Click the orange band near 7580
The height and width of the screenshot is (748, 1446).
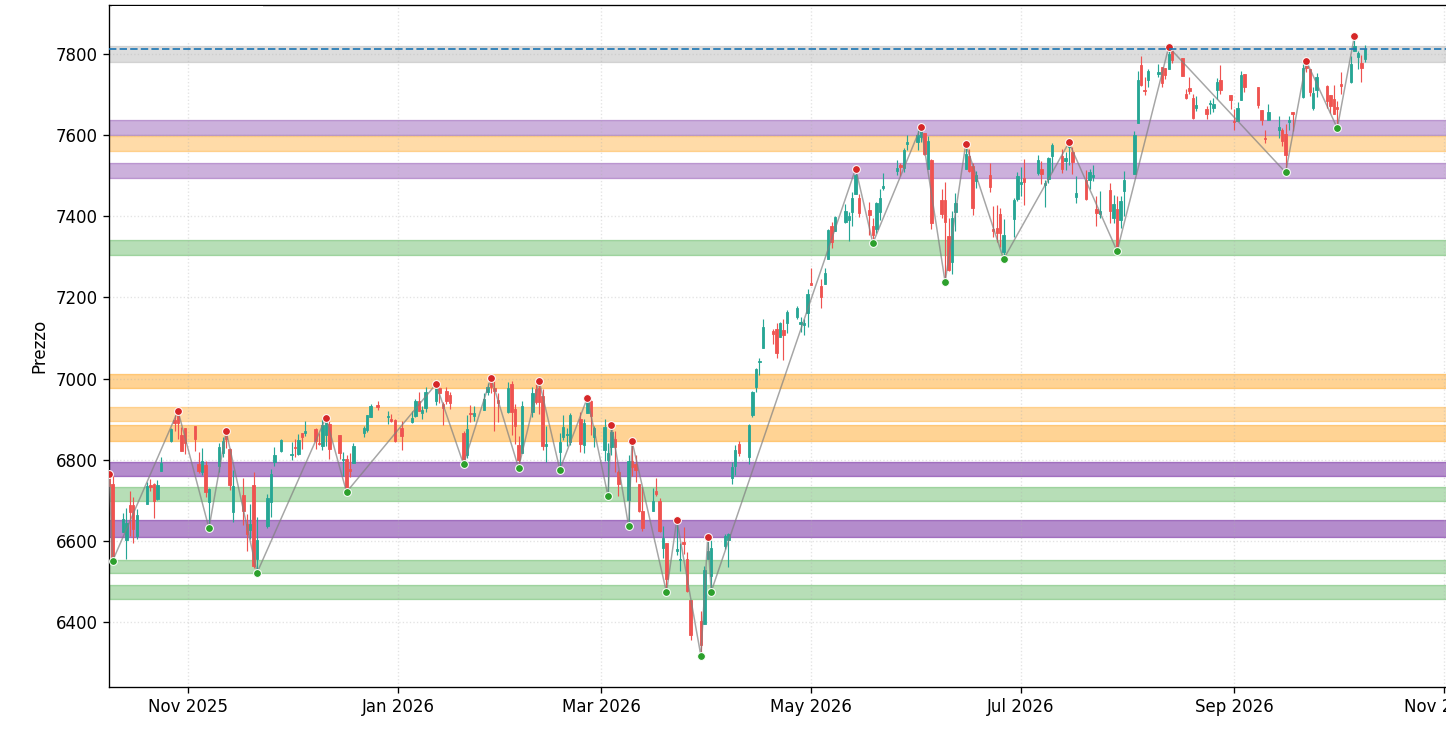[777, 143]
